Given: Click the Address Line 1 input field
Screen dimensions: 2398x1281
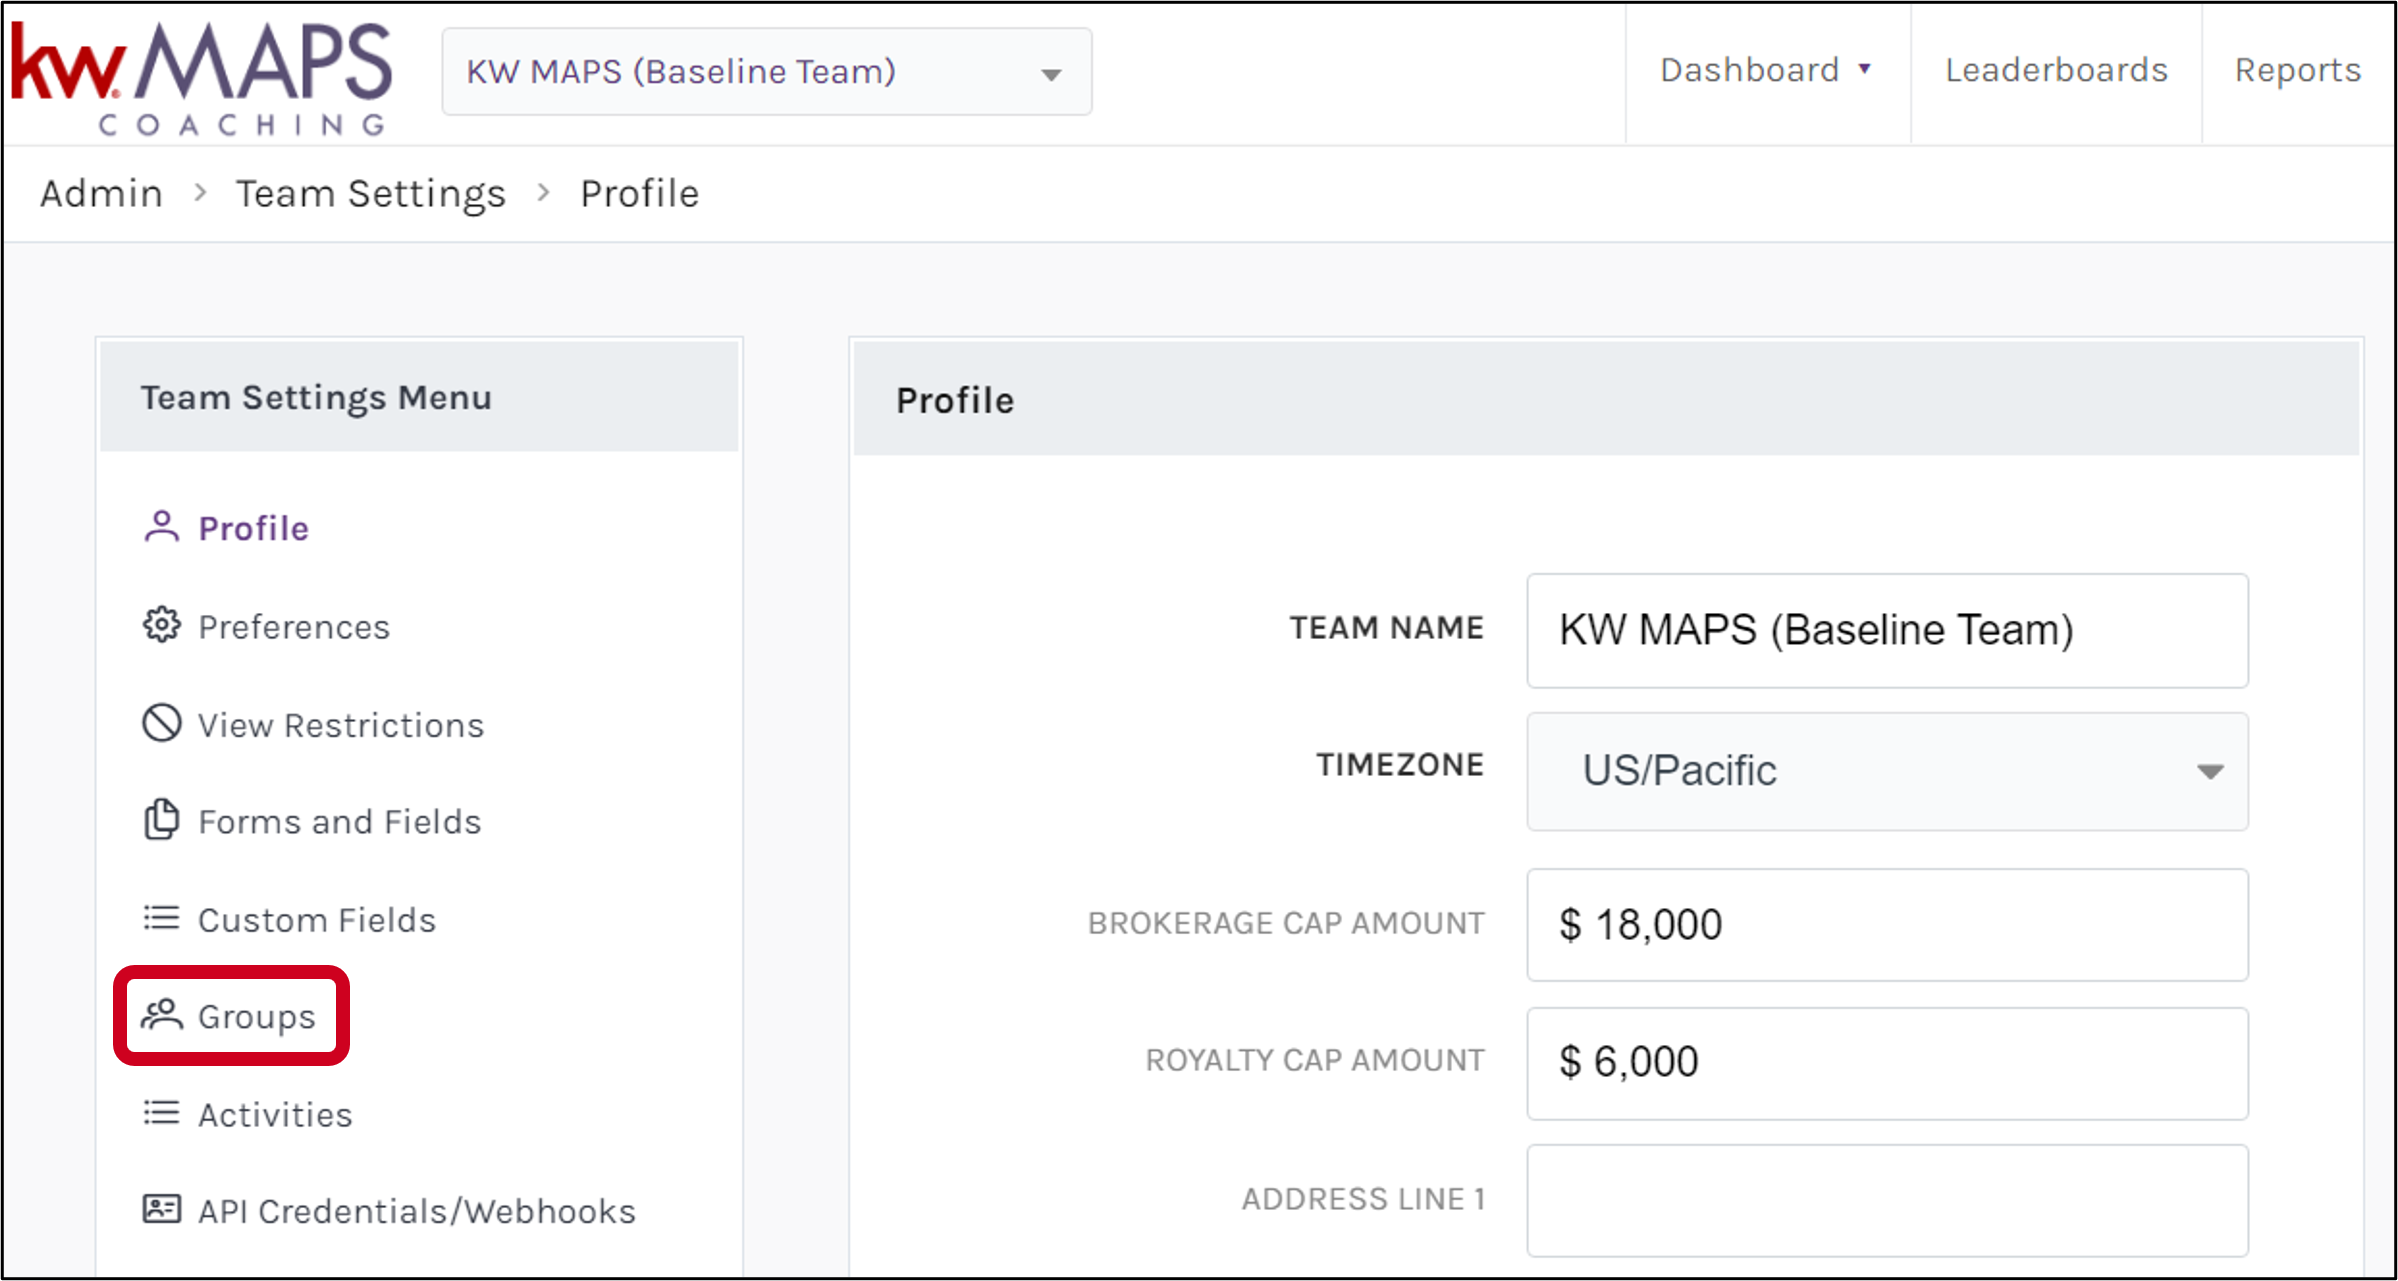Looking at the screenshot, I should coord(1887,1201).
